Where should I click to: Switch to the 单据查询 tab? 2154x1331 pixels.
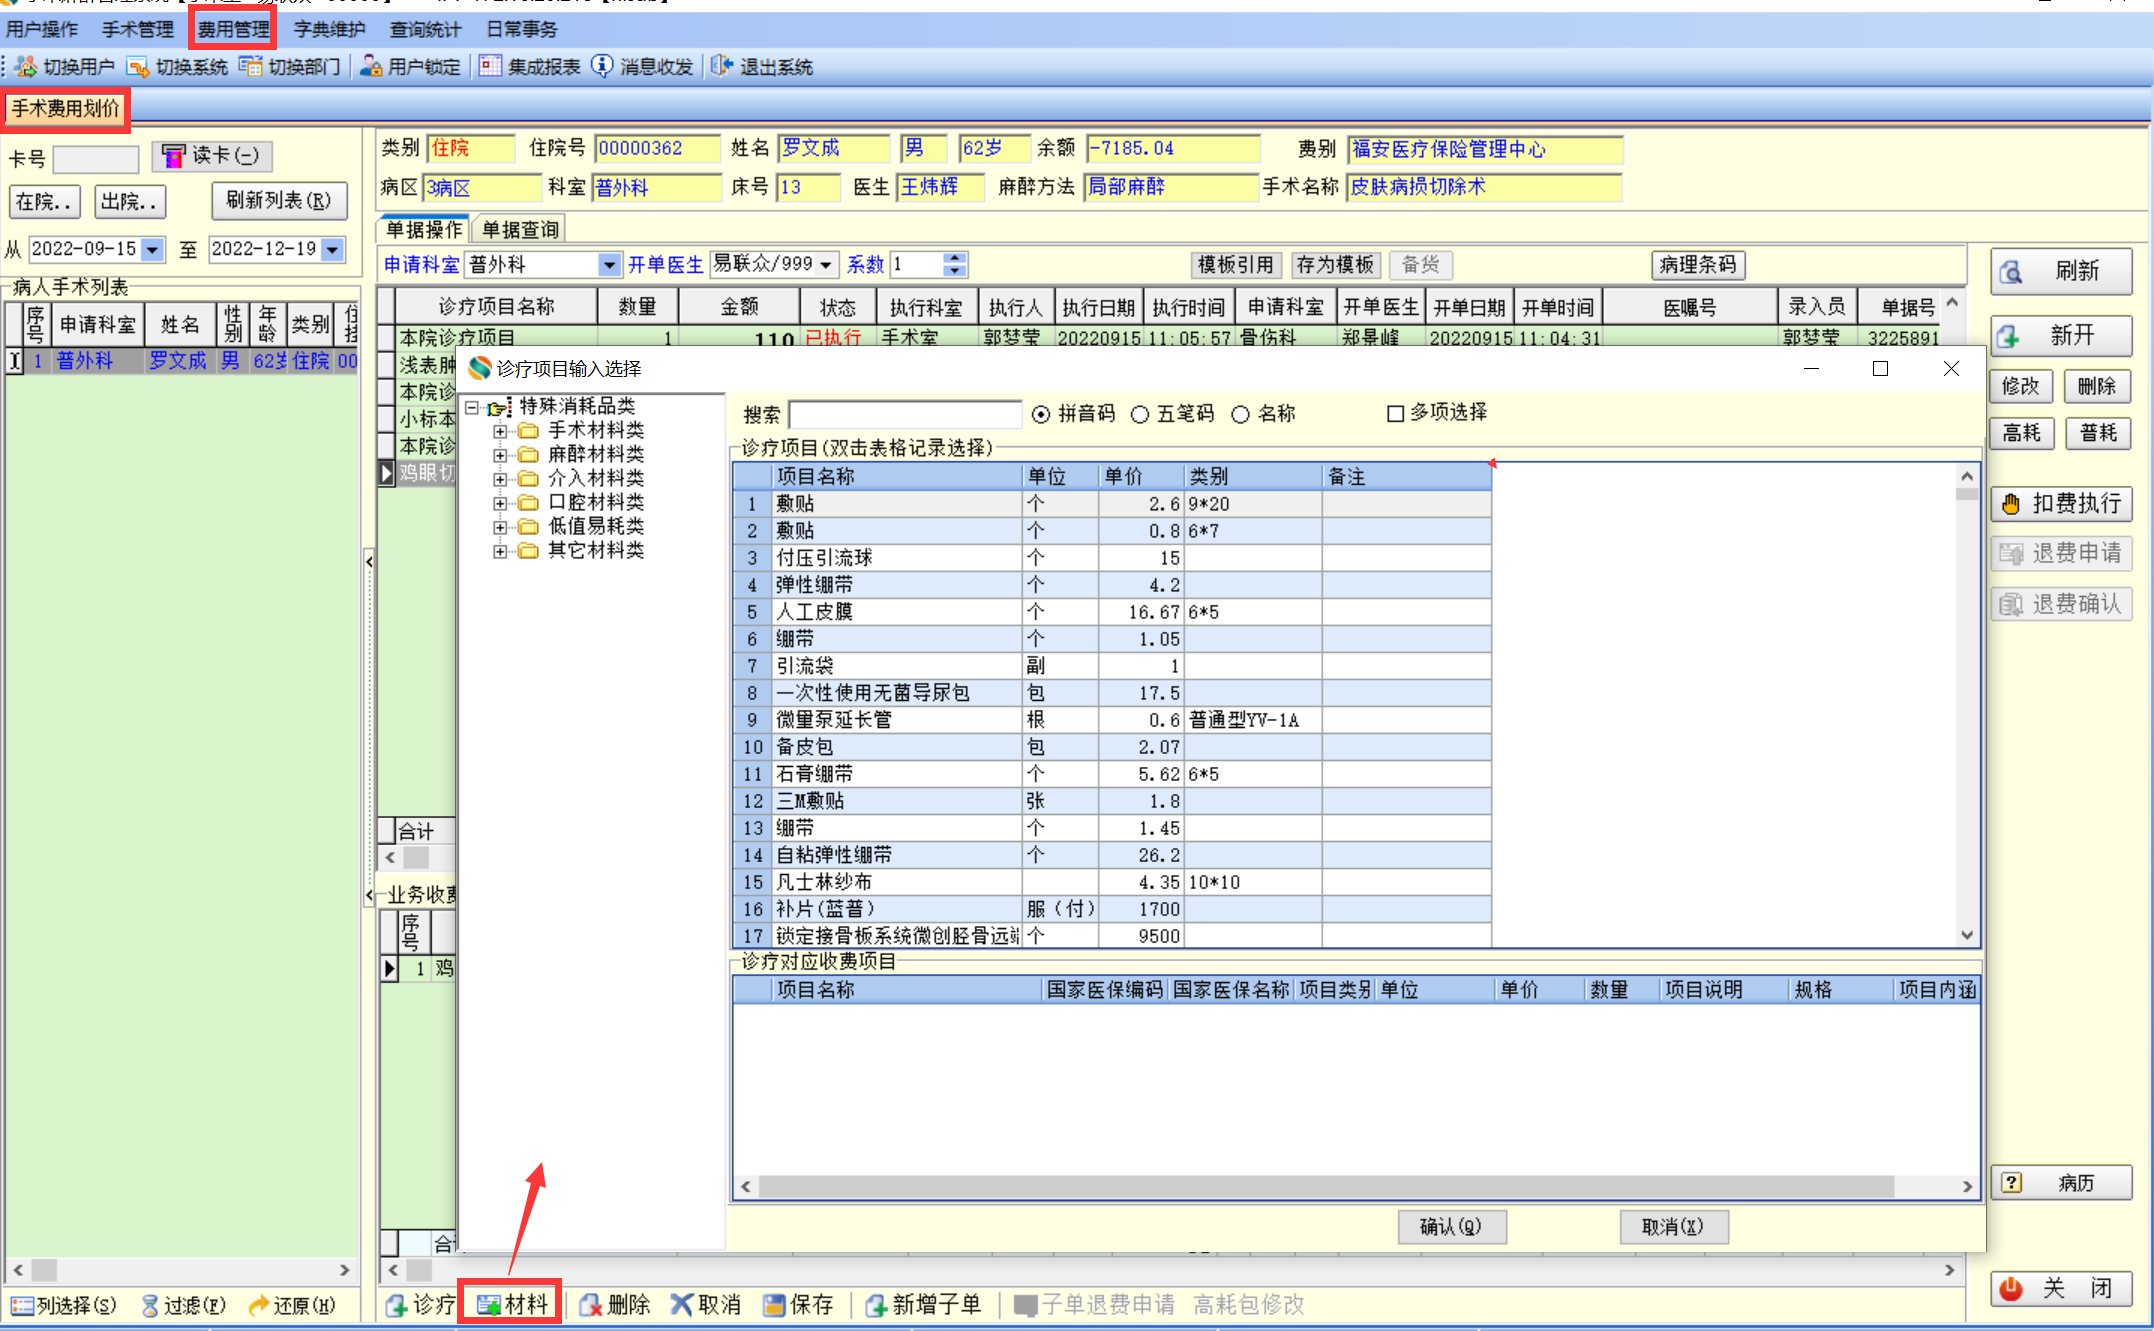coord(520,230)
